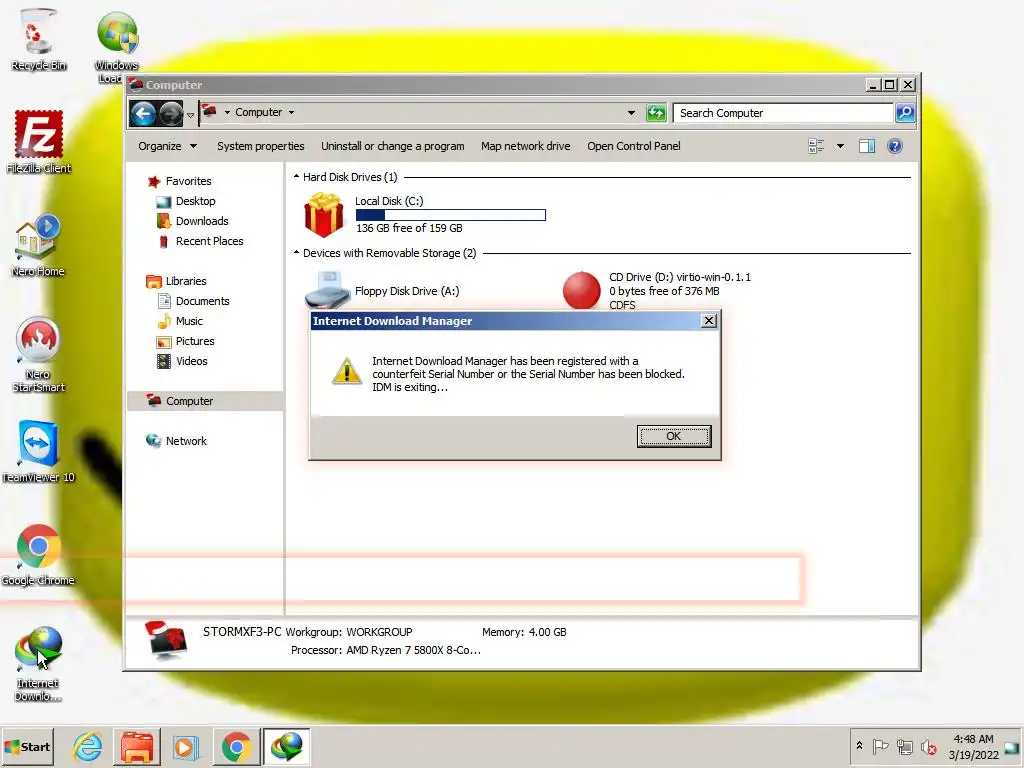Viewport: 1024px width, 768px height.
Task: Open Google Chrome from the taskbar
Action: coord(236,747)
